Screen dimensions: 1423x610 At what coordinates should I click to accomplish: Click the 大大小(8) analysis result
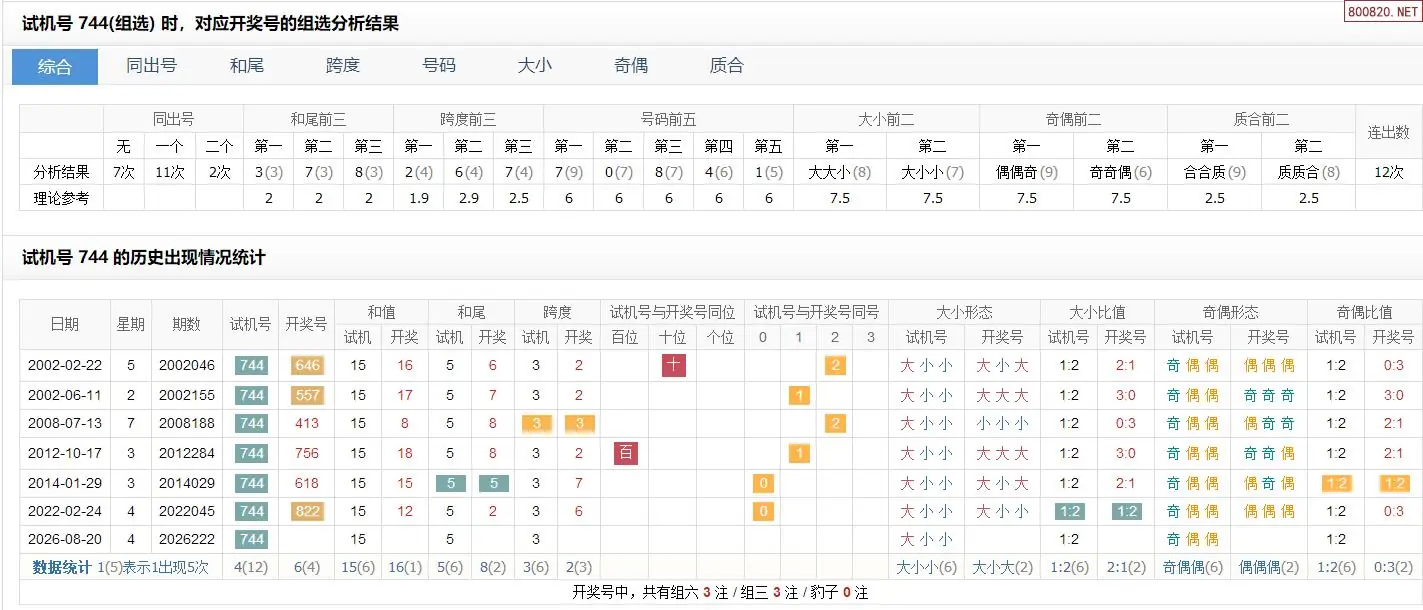tap(840, 172)
